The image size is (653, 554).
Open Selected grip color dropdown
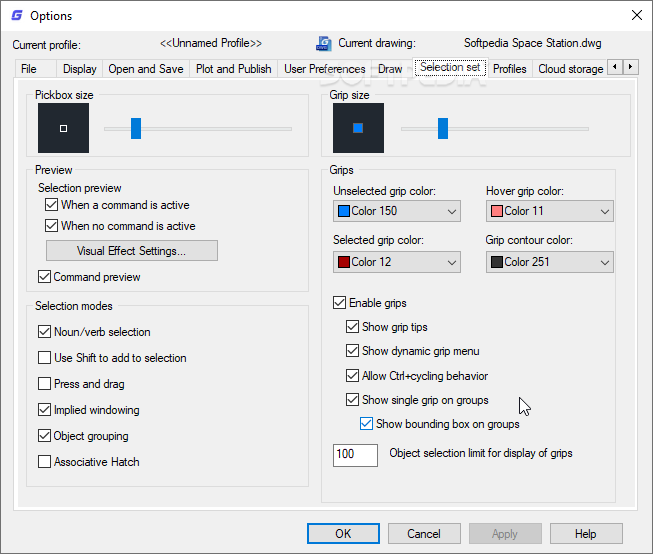396,262
